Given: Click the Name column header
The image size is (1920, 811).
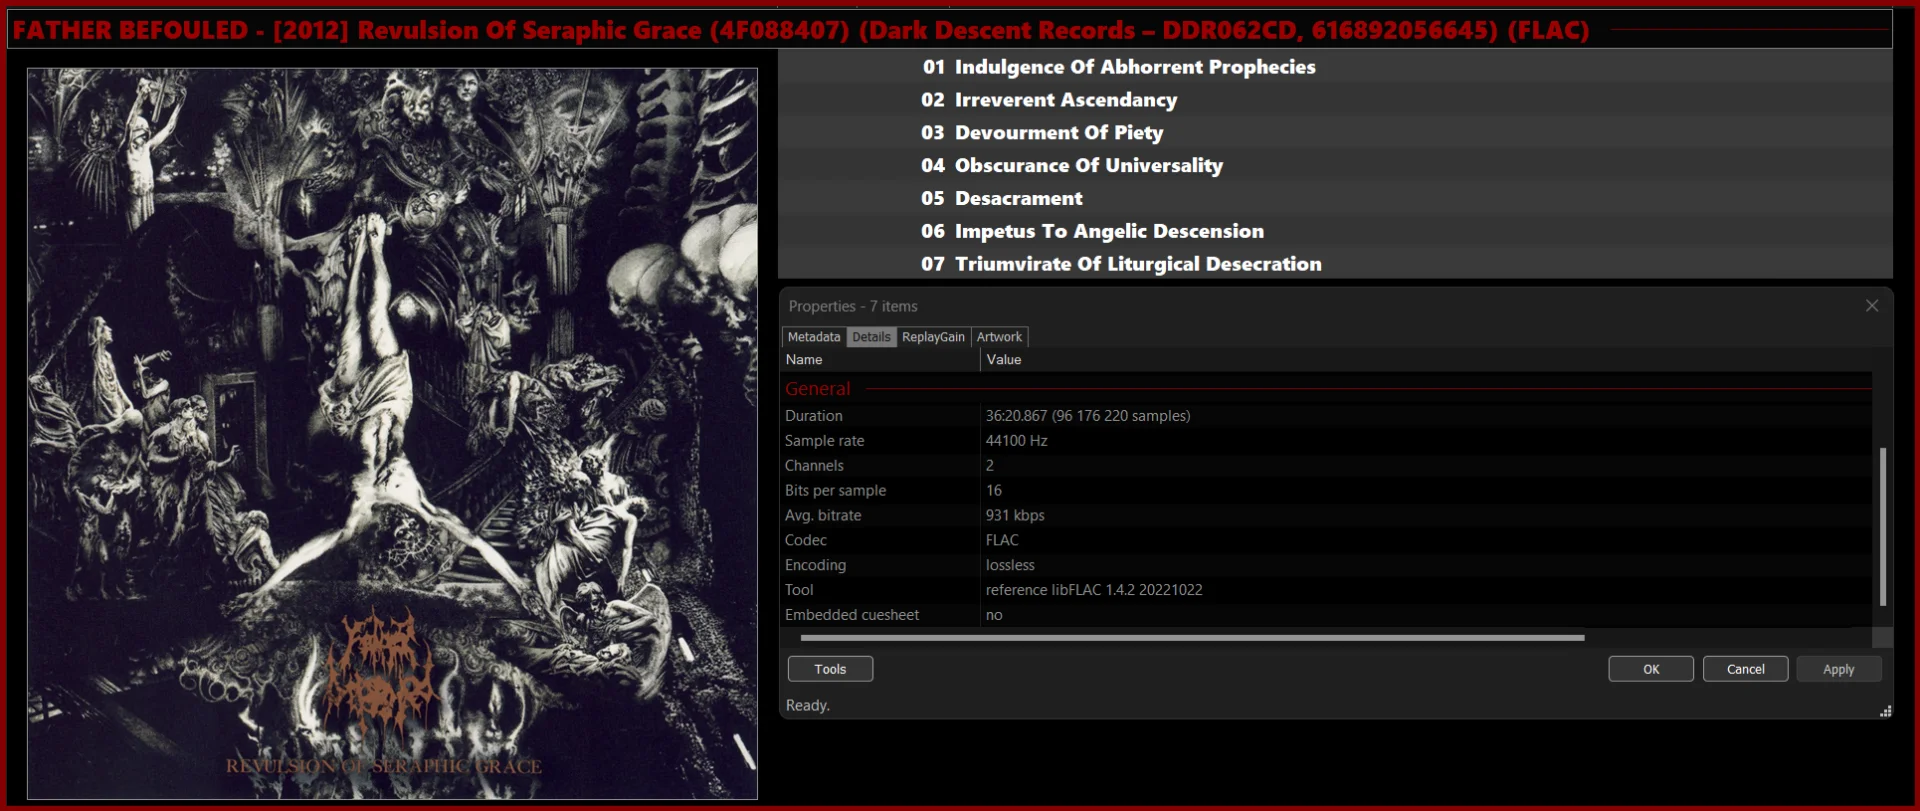Looking at the screenshot, I should point(880,360).
